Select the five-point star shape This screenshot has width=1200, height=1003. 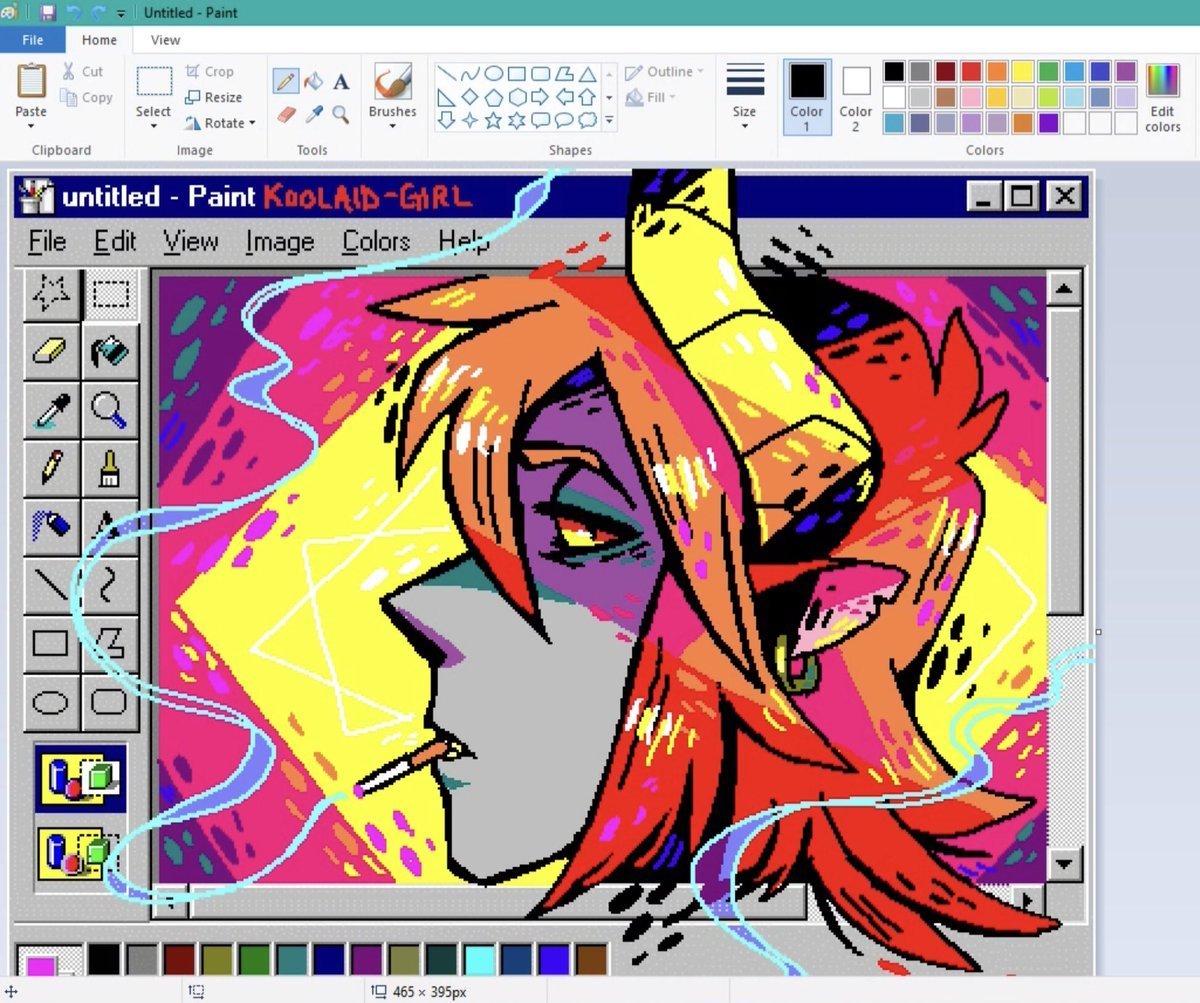point(493,120)
